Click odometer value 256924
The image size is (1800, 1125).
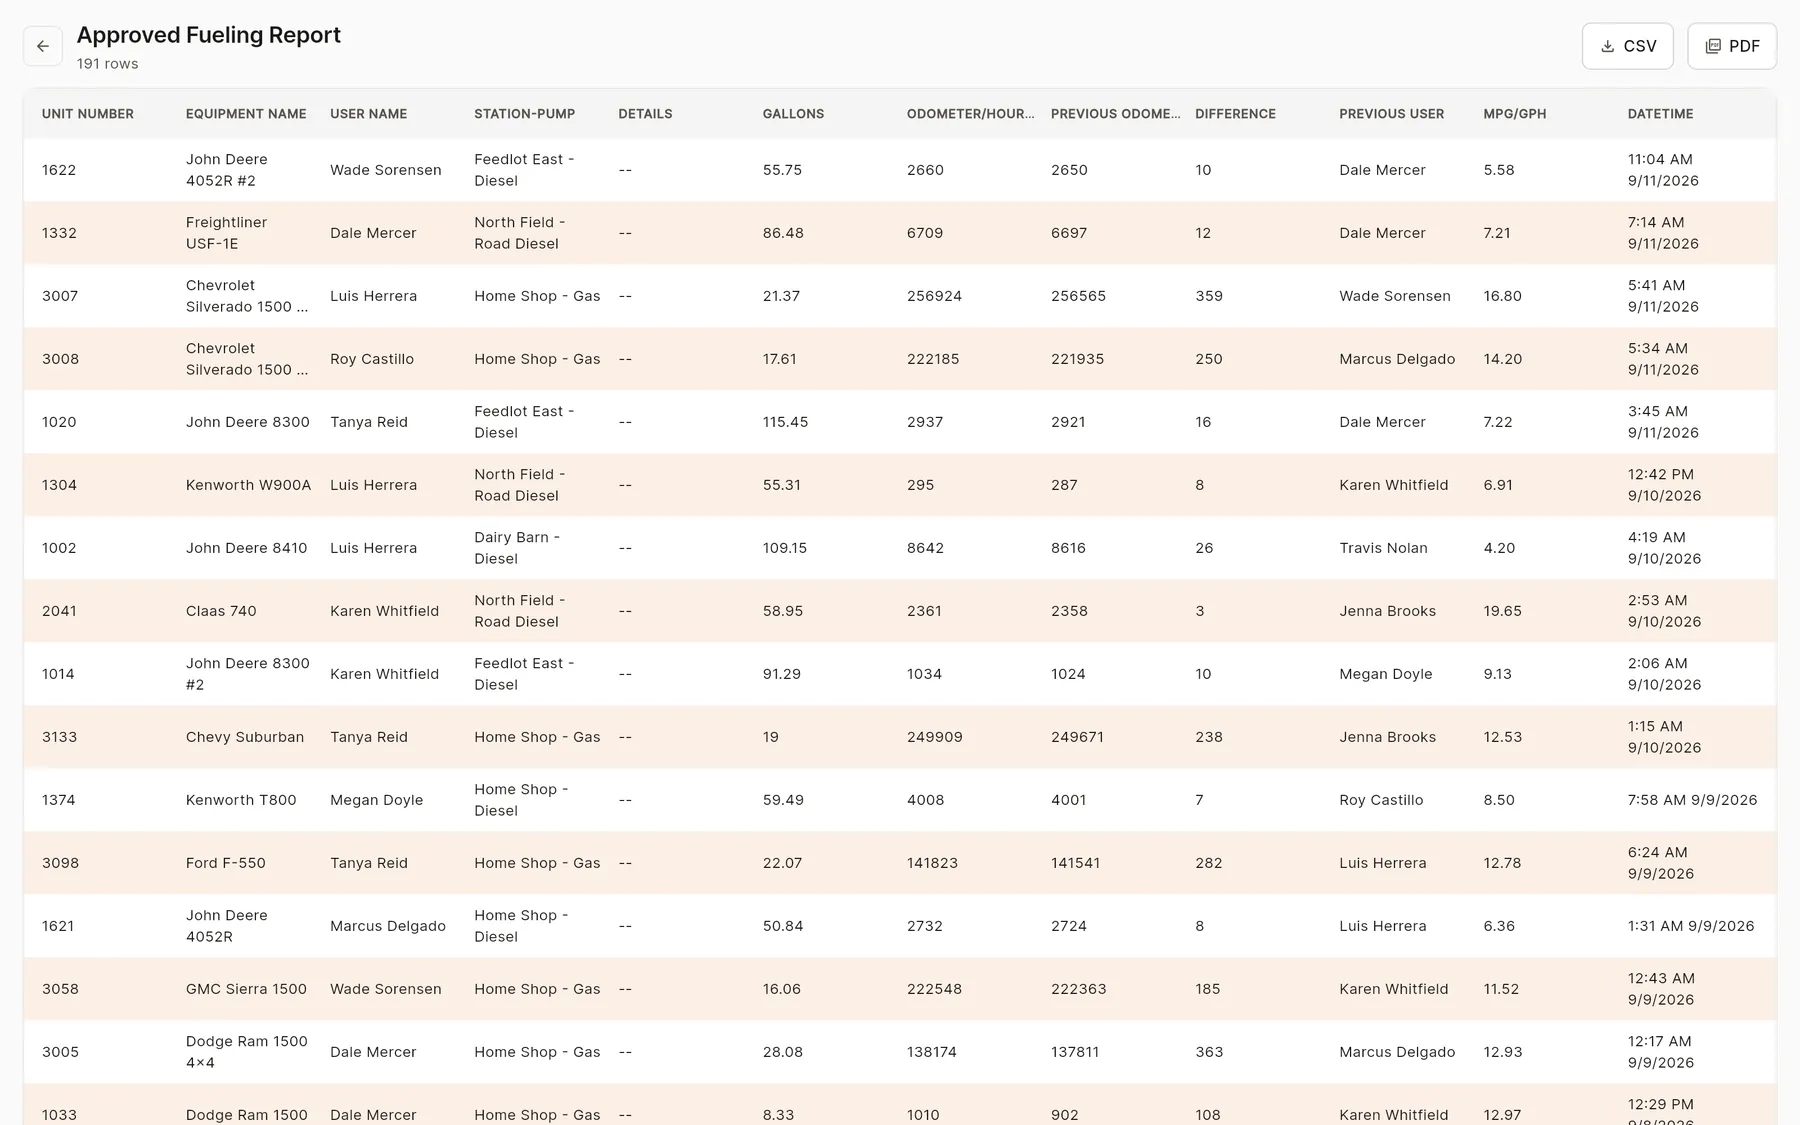934,296
